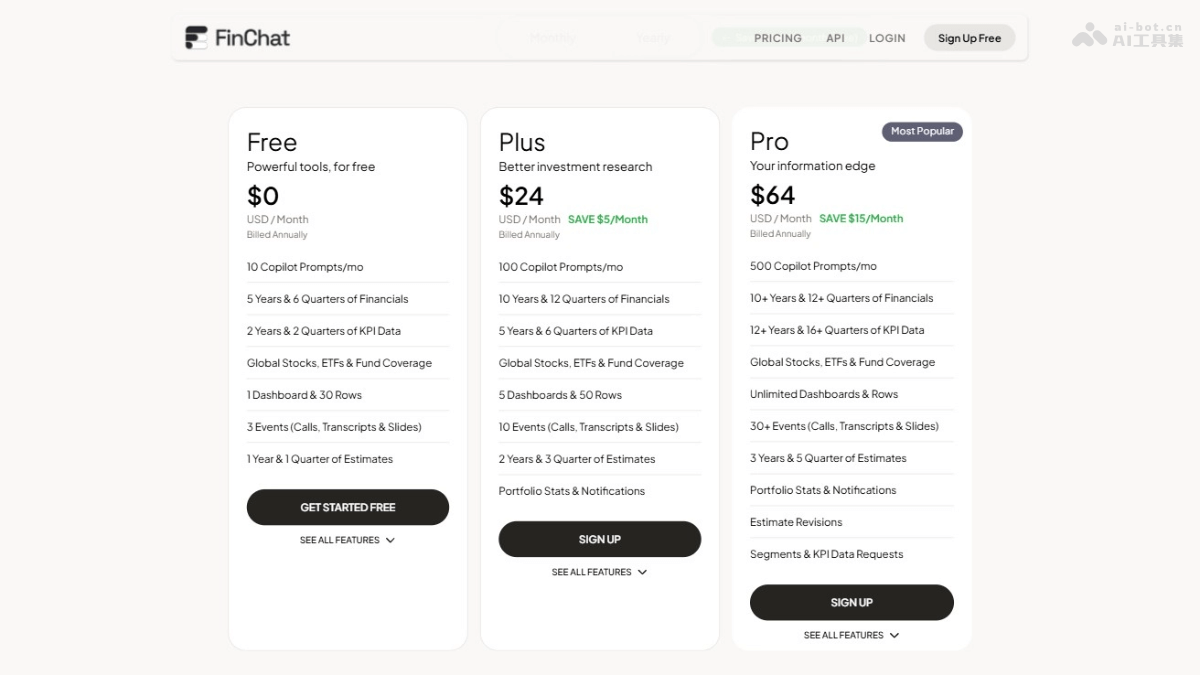This screenshot has height=675, width=1200.
Task: Click the Most Popular badge
Action: tap(922, 131)
